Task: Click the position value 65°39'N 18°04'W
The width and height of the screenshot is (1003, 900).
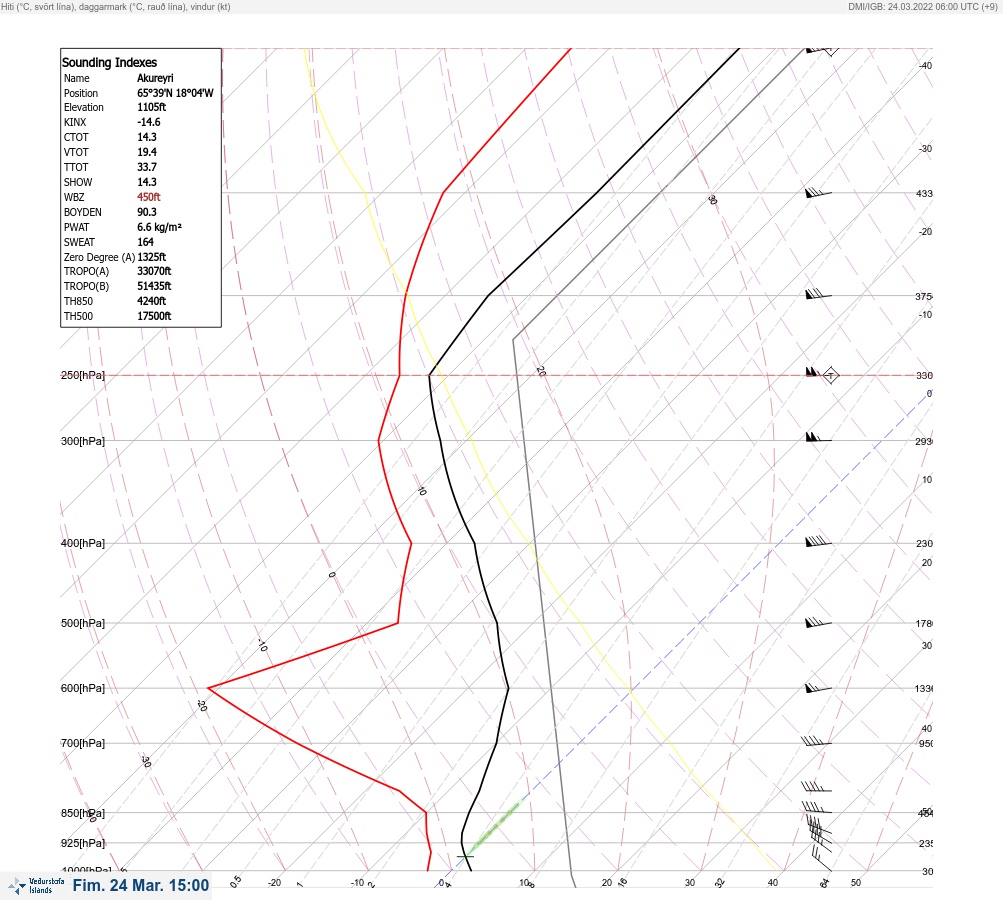Action: point(175,93)
